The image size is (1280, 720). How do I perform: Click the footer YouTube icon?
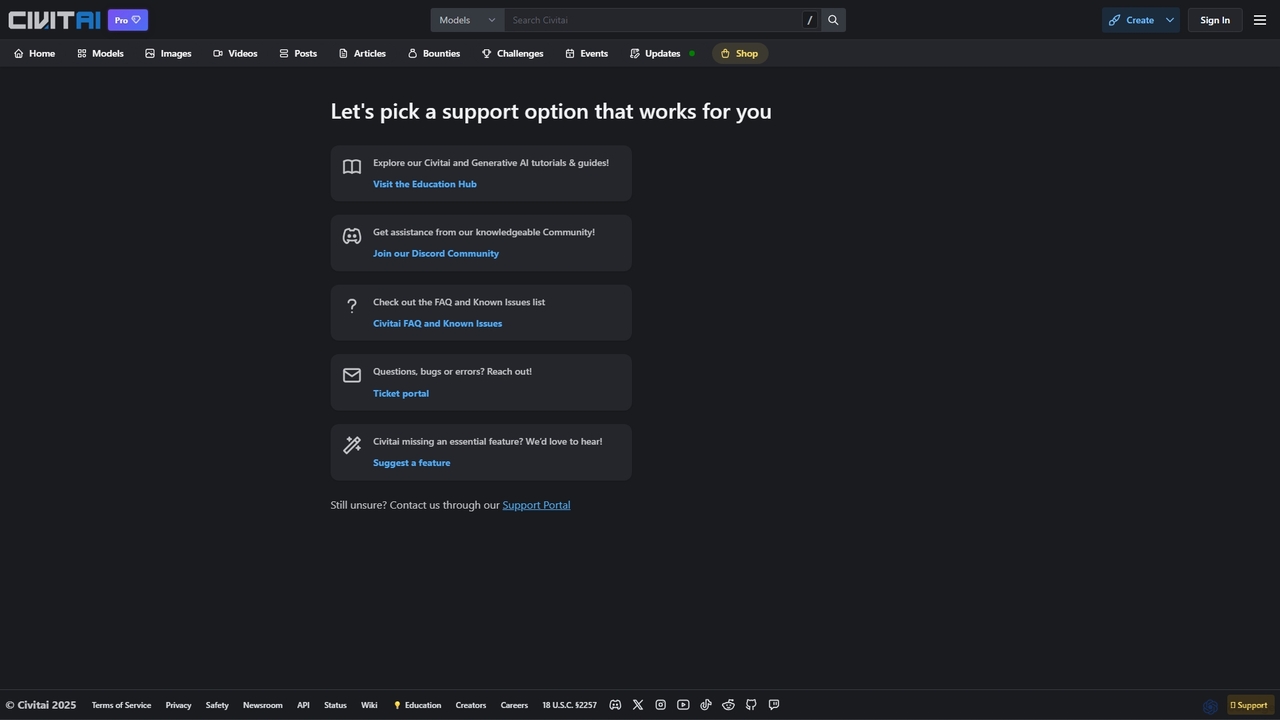683,705
